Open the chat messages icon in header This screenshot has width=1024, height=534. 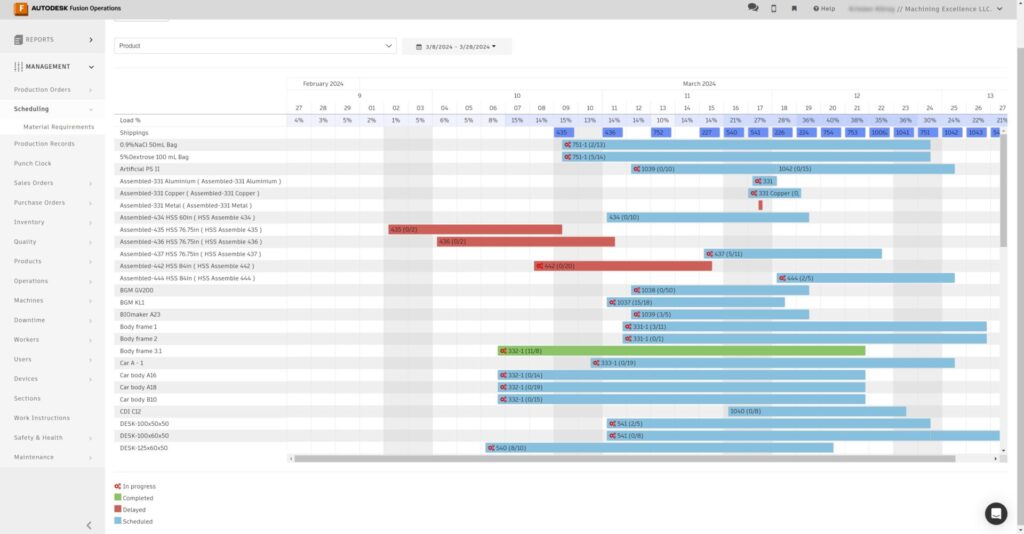point(753,8)
